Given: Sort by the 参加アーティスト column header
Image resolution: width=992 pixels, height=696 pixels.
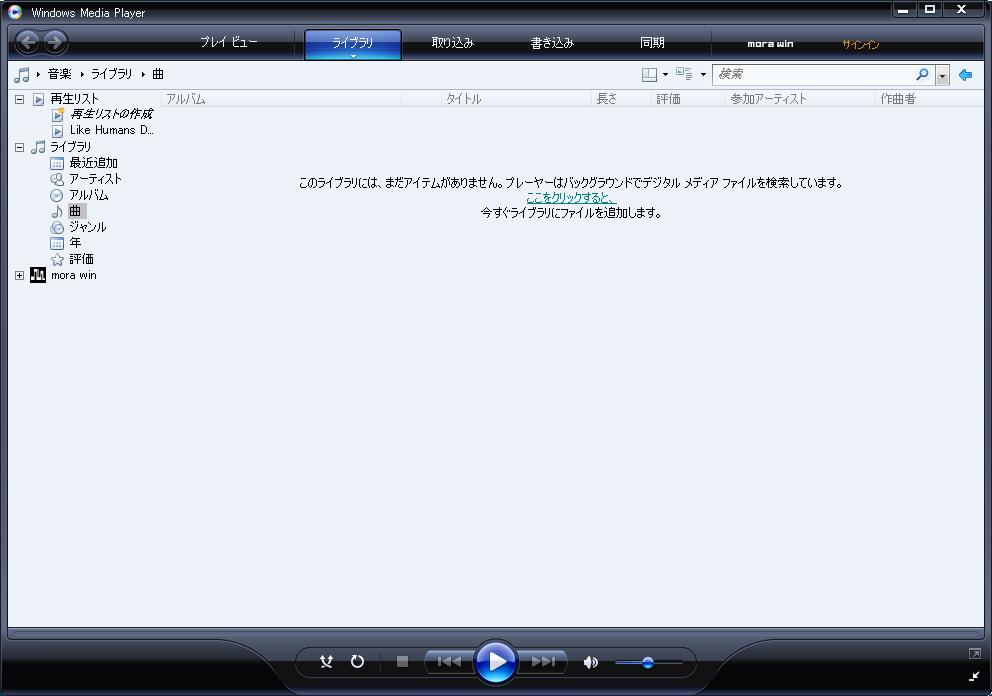Looking at the screenshot, I should tap(800, 99).
